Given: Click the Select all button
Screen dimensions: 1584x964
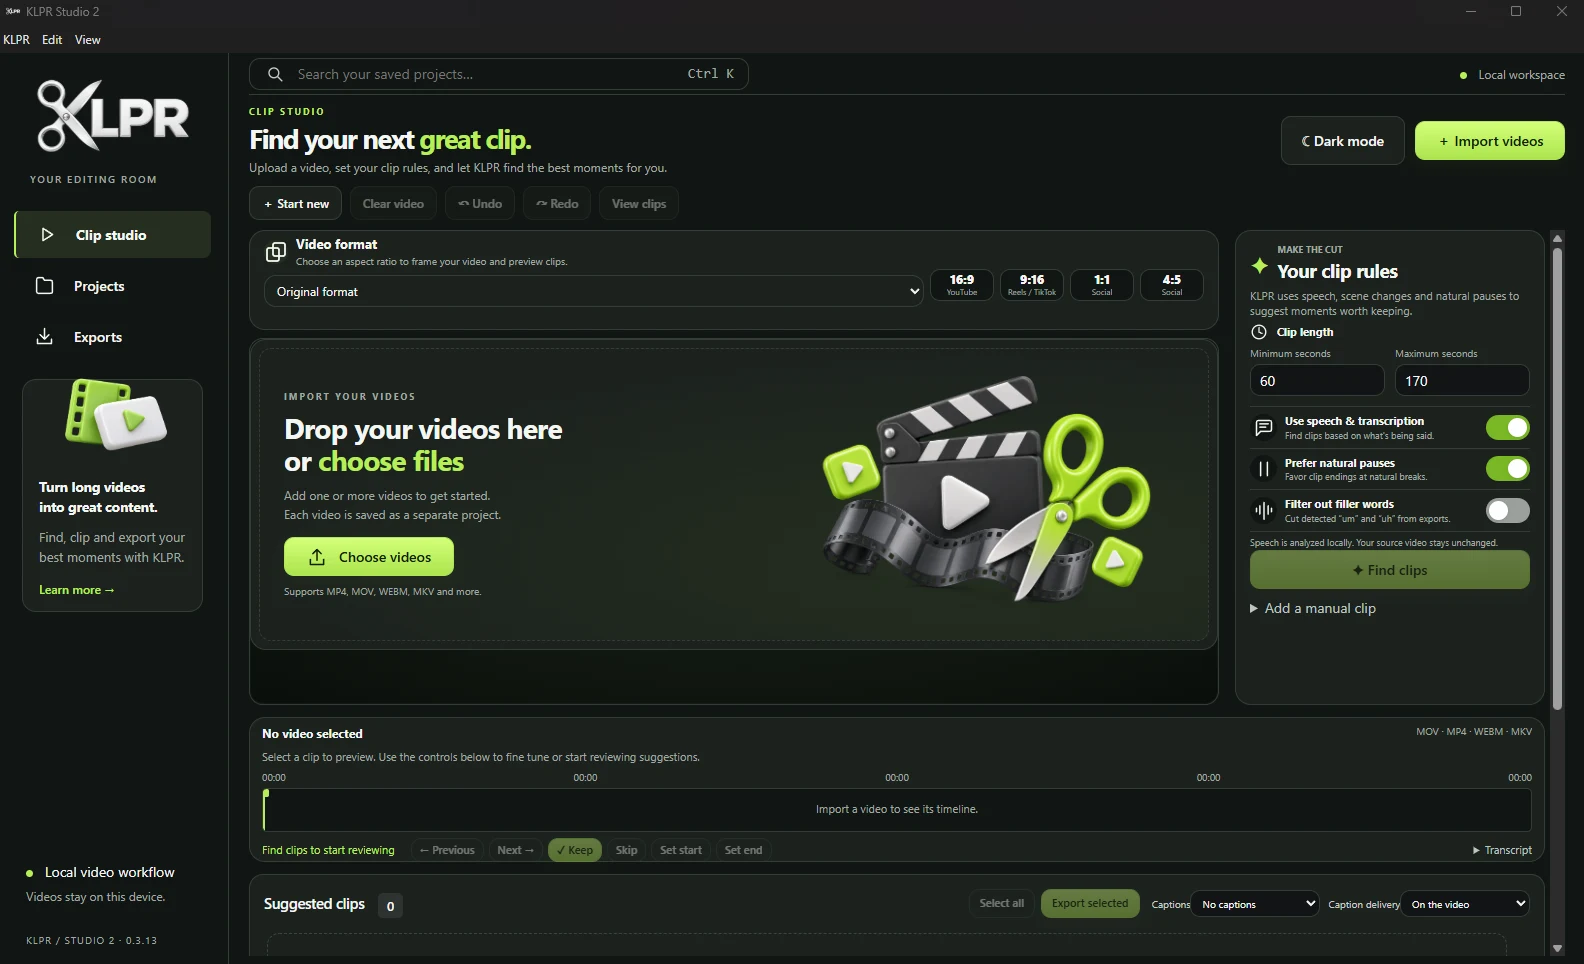Looking at the screenshot, I should pyautogui.click(x=1002, y=903).
